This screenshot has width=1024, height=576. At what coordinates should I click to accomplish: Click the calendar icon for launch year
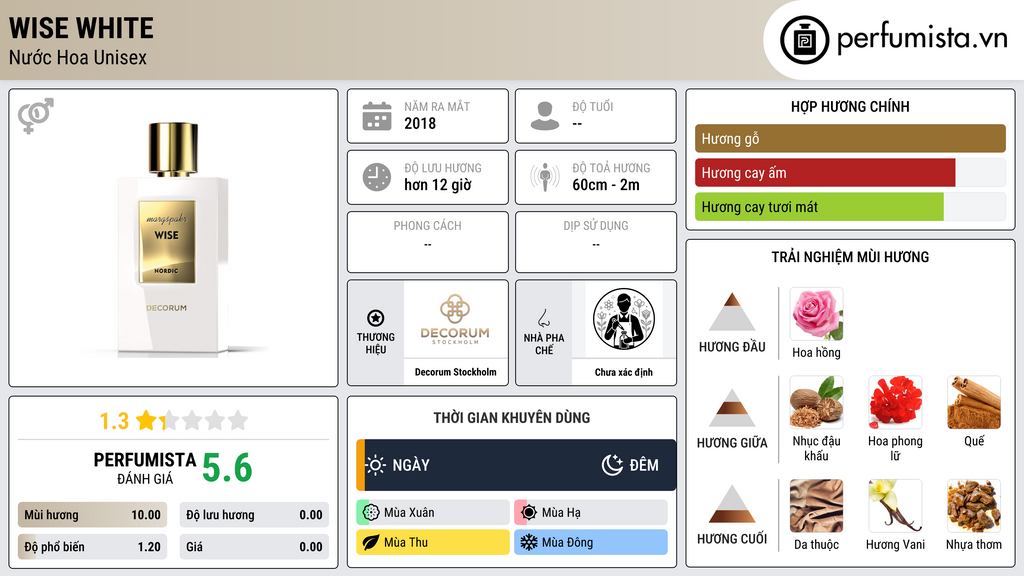click(377, 116)
